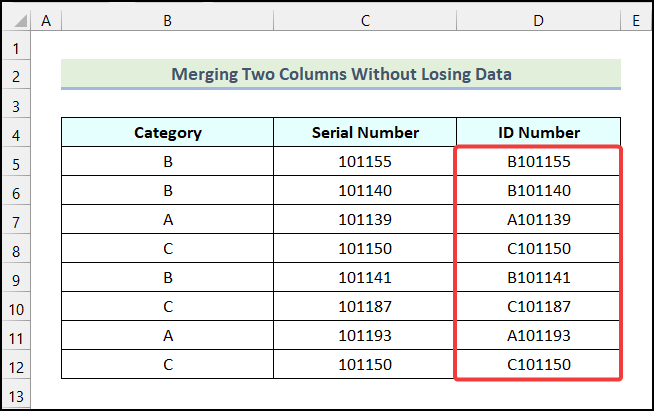The height and width of the screenshot is (411, 654).
Task: Click cell containing A101139
Action: [538, 220]
